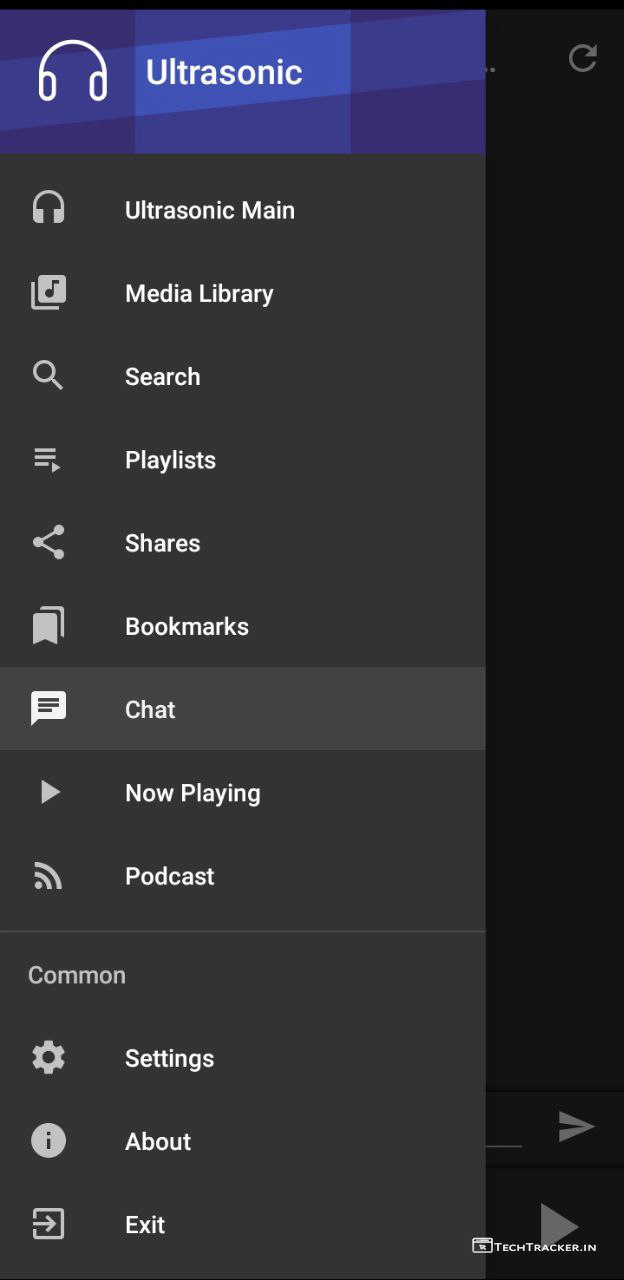Open the Playlists menu item
The height and width of the screenshot is (1280, 624).
tap(170, 460)
